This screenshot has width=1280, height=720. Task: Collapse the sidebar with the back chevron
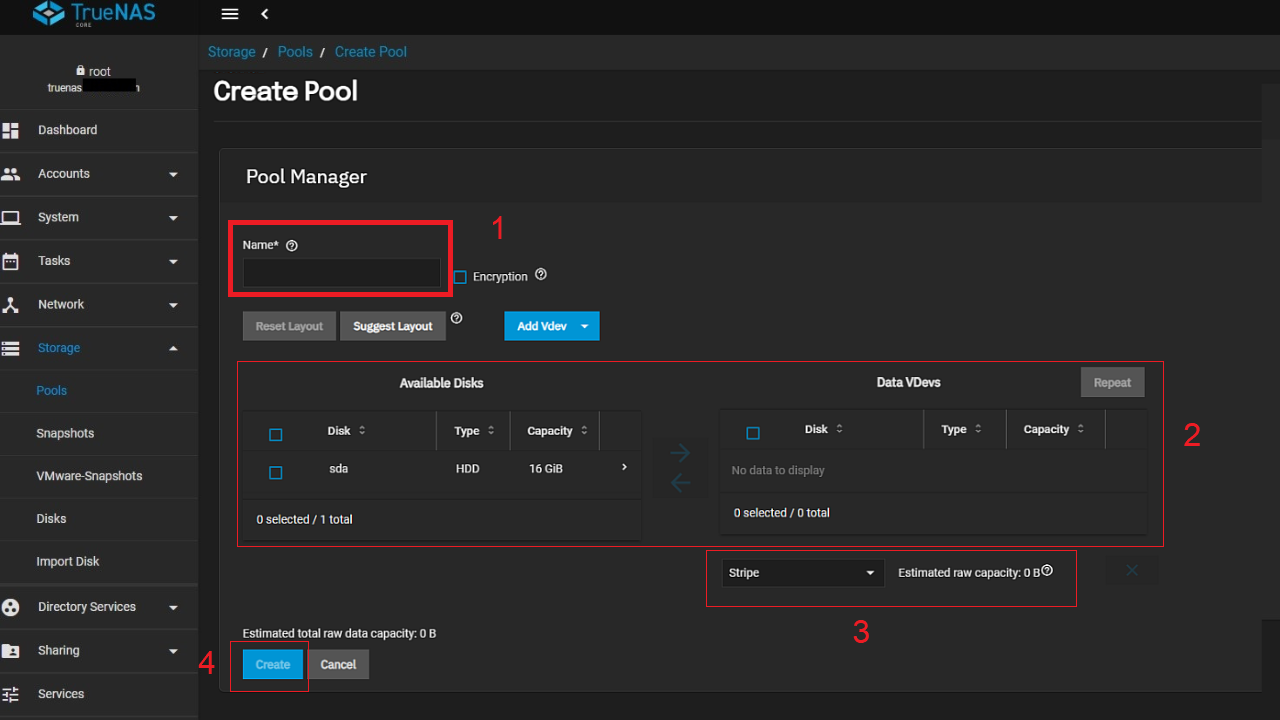(x=264, y=14)
